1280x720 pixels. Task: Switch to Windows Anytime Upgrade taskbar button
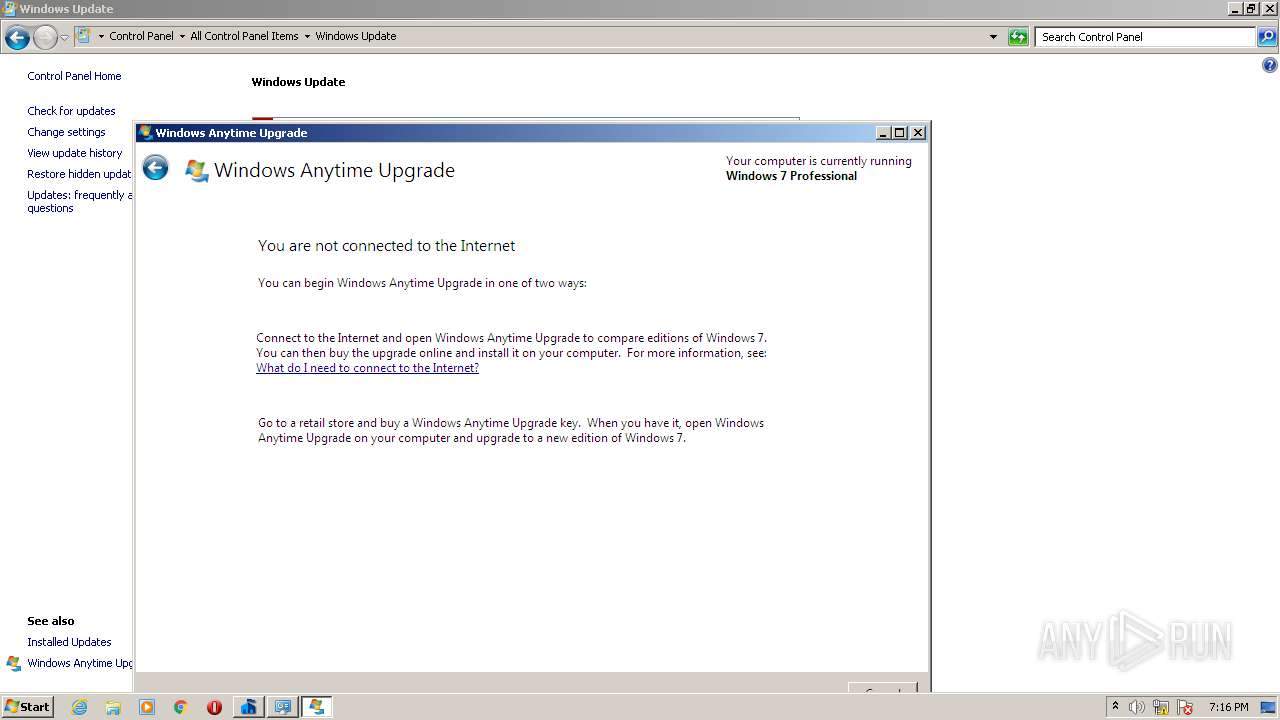(316, 707)
